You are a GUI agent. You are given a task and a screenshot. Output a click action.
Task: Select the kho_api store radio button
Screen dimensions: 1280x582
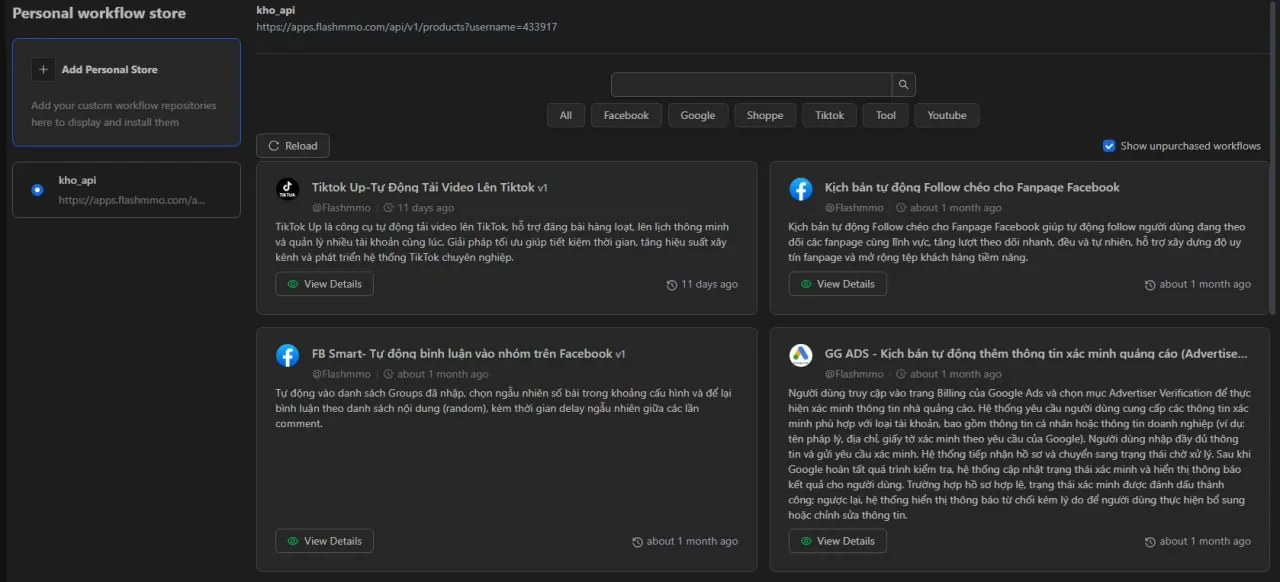(37, 190)
